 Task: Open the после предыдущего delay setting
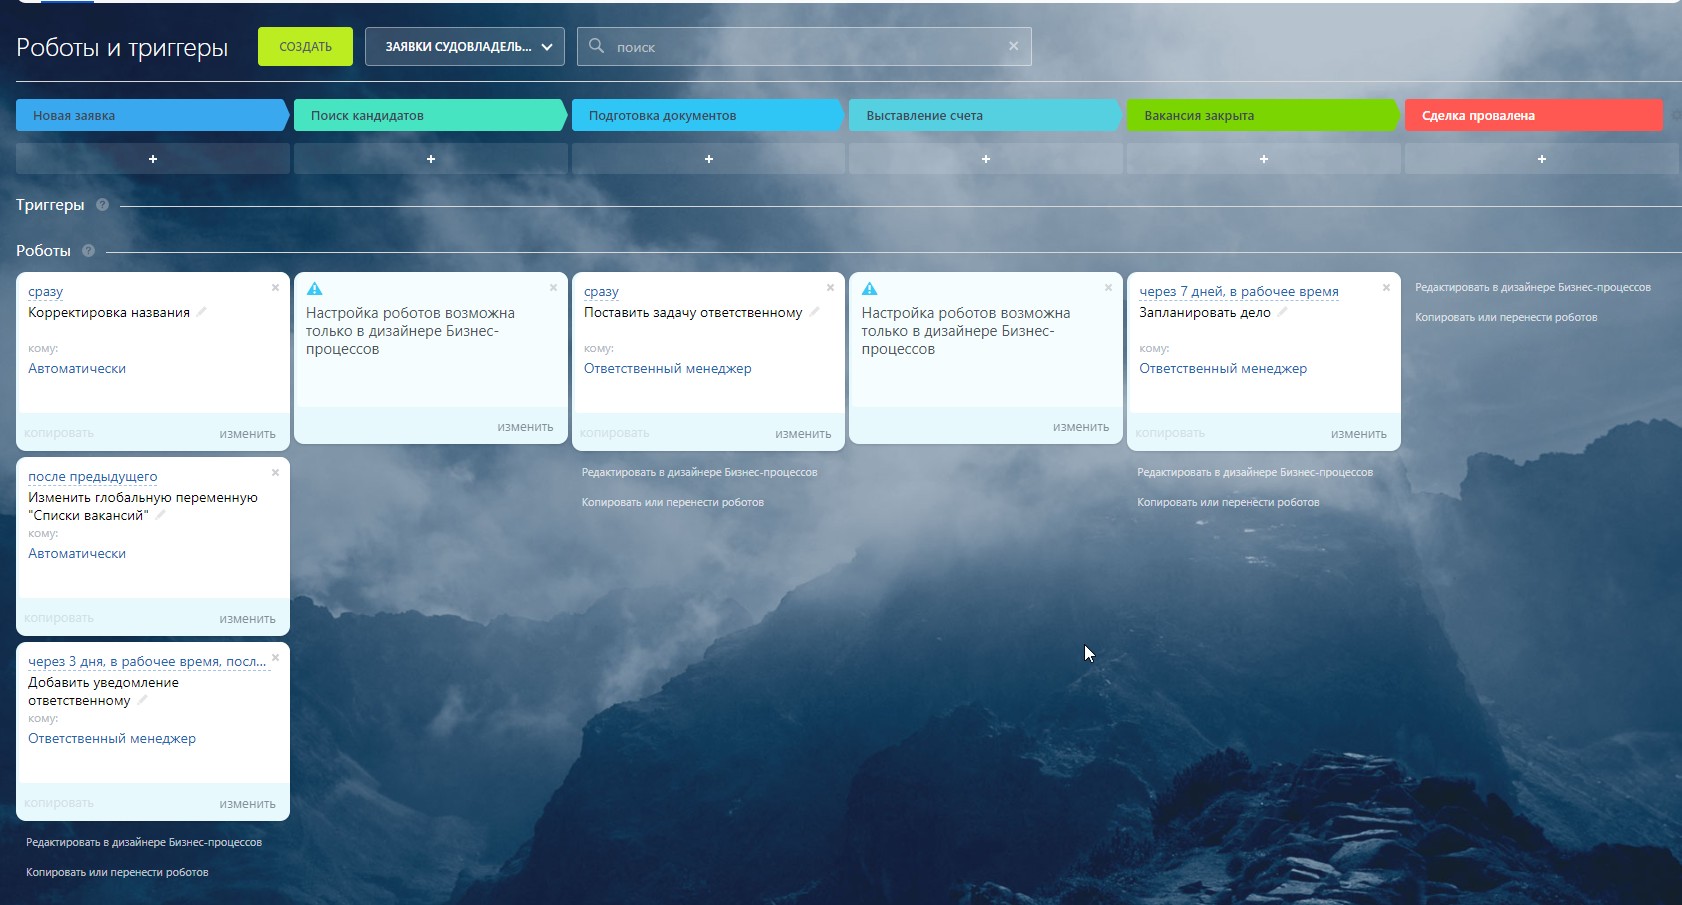coord(93,477)
